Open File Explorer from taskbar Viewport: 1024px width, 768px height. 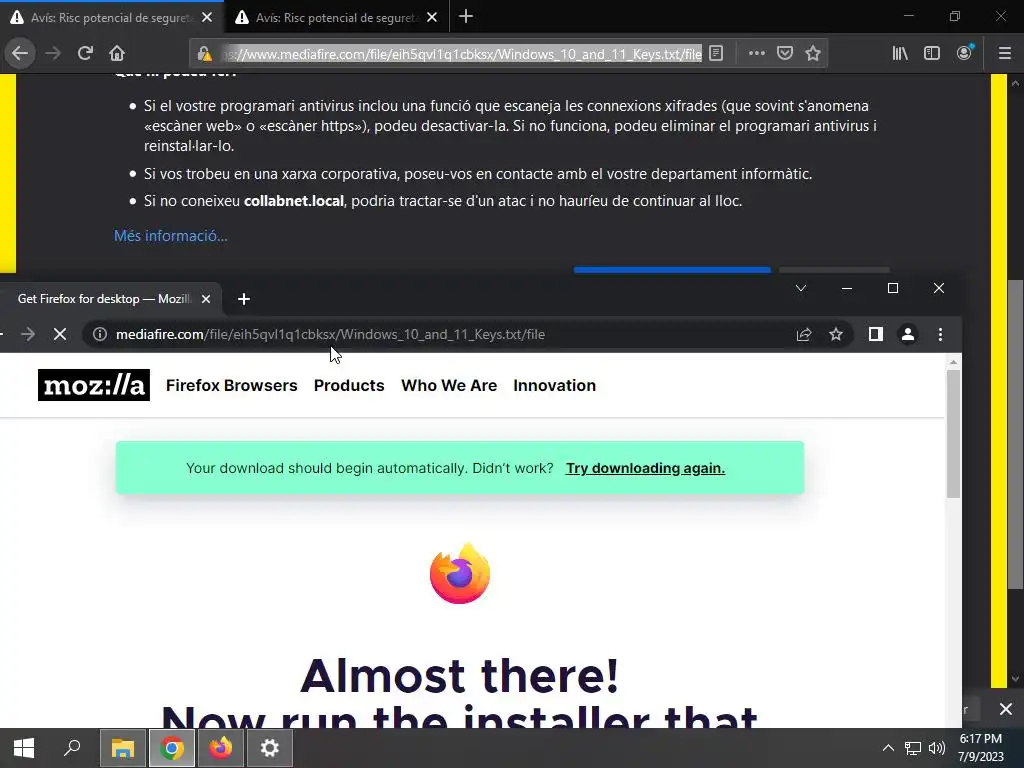click(122, 748)
